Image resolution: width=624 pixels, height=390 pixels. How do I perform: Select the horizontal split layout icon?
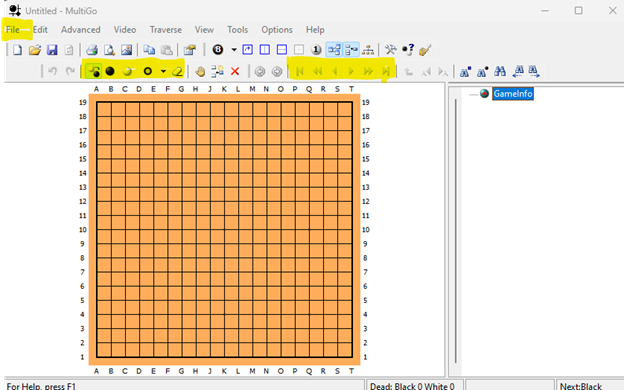282,49
